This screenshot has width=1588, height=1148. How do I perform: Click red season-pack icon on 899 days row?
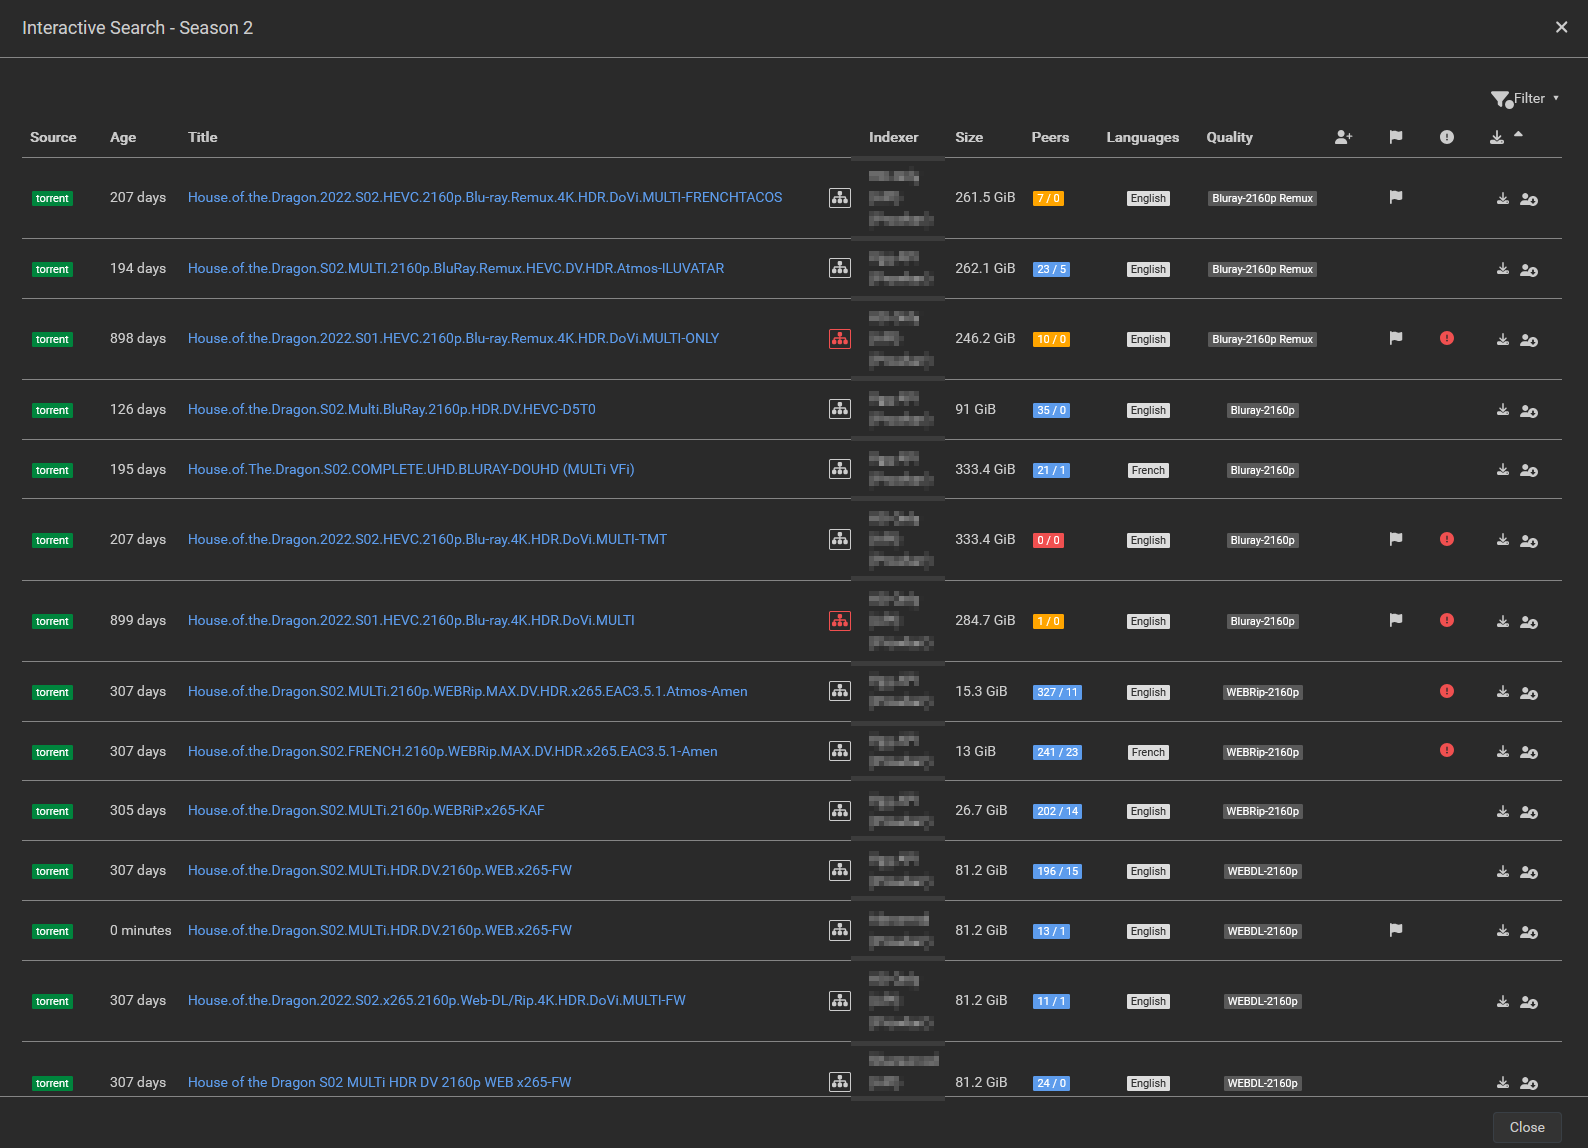840,621
